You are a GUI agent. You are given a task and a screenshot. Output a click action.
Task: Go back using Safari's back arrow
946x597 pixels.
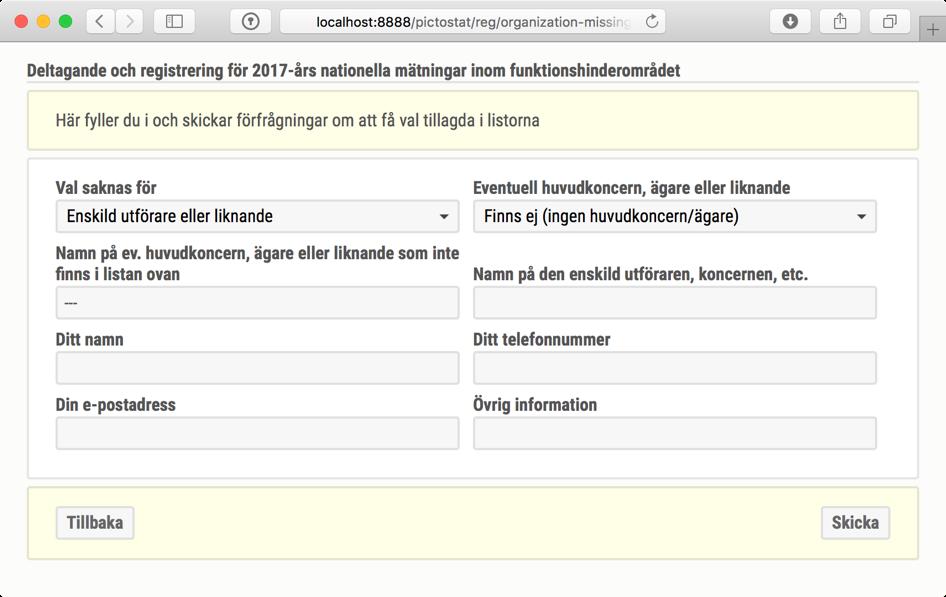100,22
